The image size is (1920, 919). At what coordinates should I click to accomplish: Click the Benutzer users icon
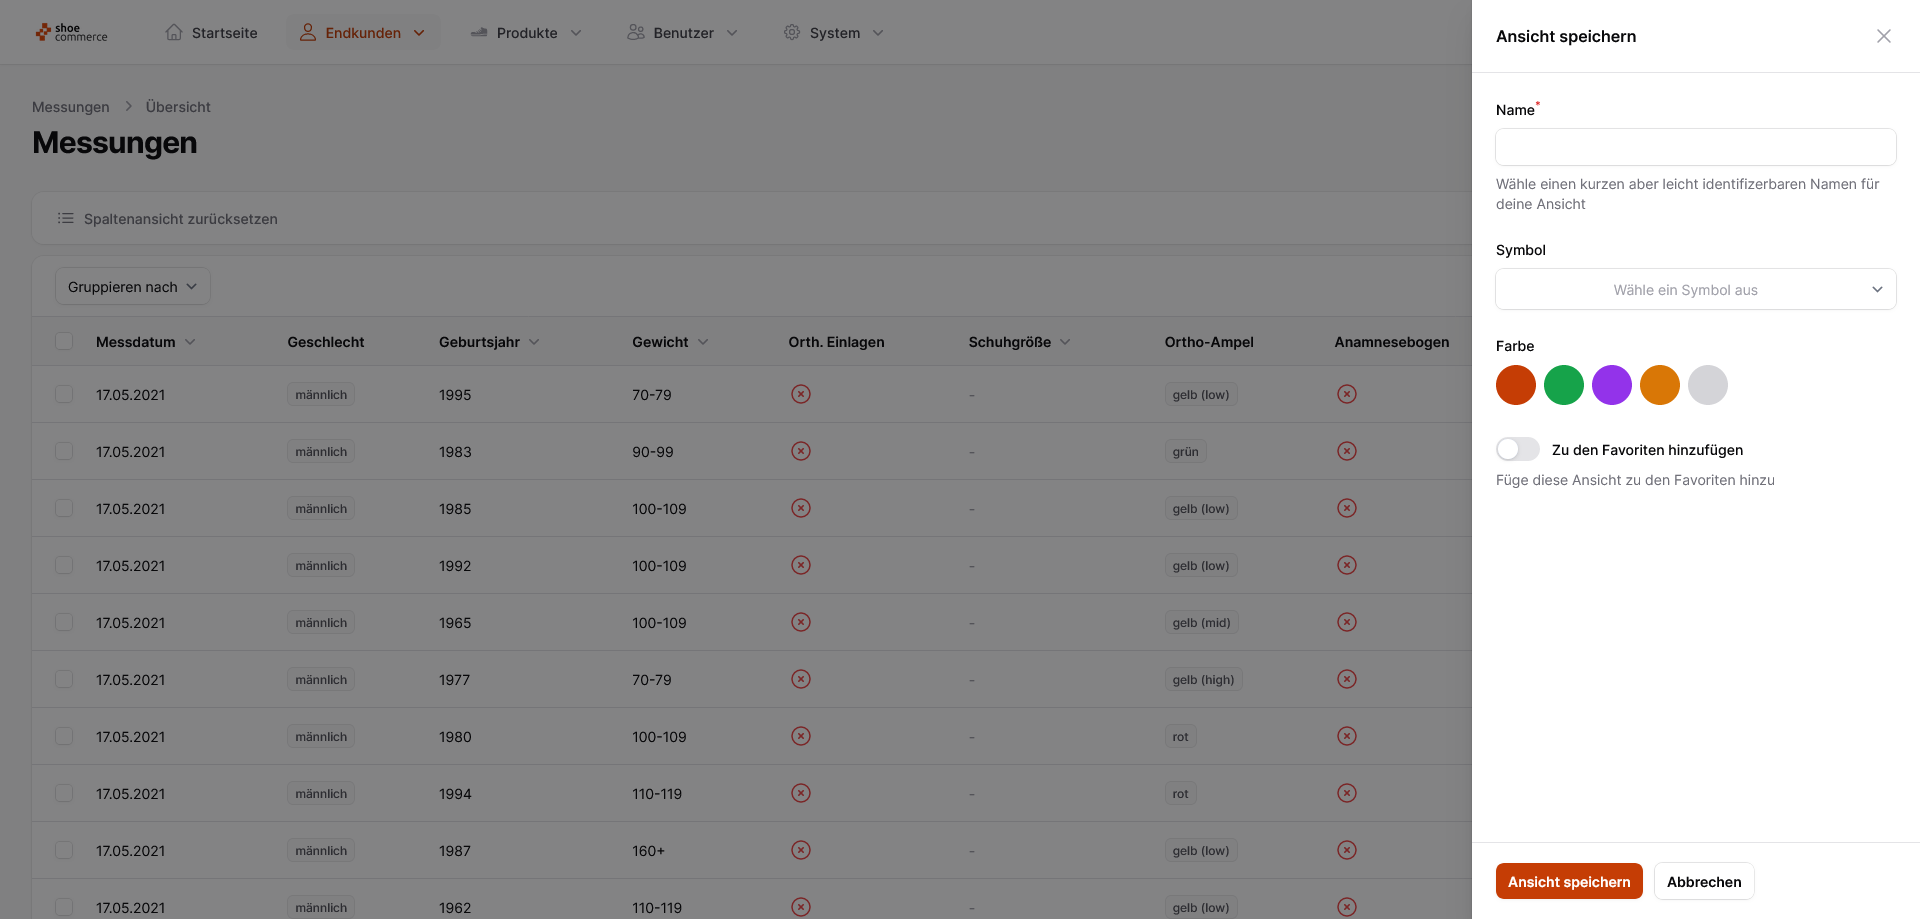636,32
